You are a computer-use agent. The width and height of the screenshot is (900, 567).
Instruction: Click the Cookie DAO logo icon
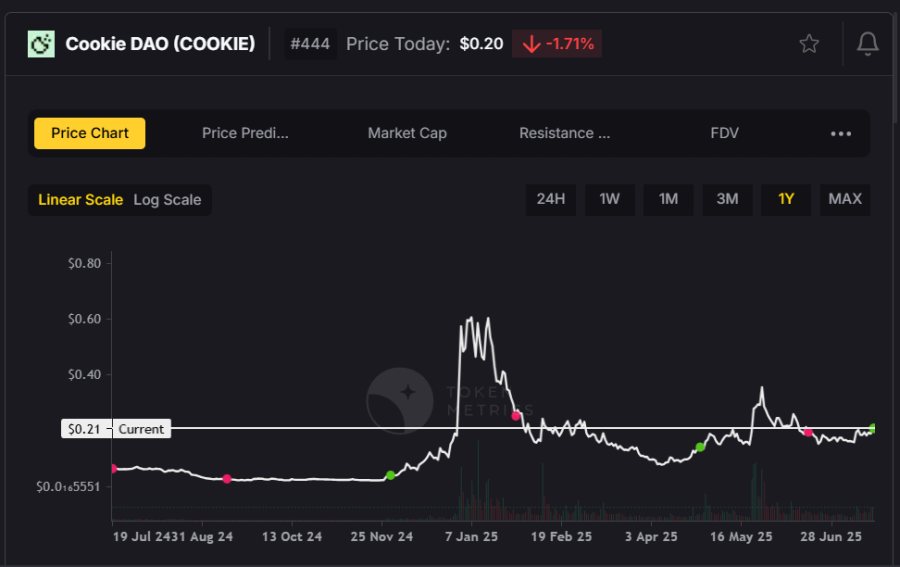(41, 43)
